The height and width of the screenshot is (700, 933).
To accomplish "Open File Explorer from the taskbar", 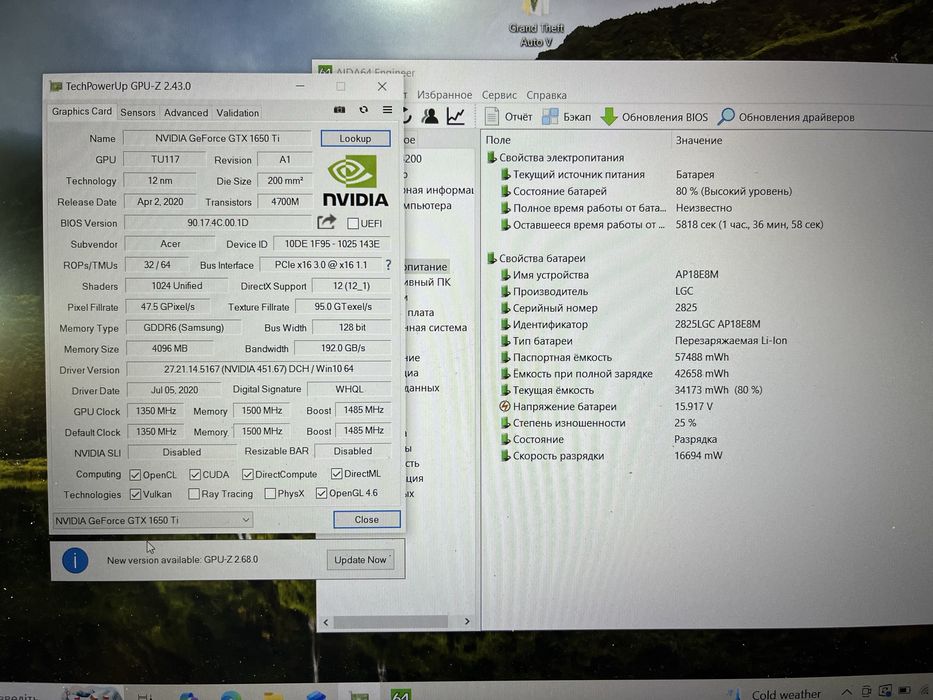I will (x=274, y=695).
